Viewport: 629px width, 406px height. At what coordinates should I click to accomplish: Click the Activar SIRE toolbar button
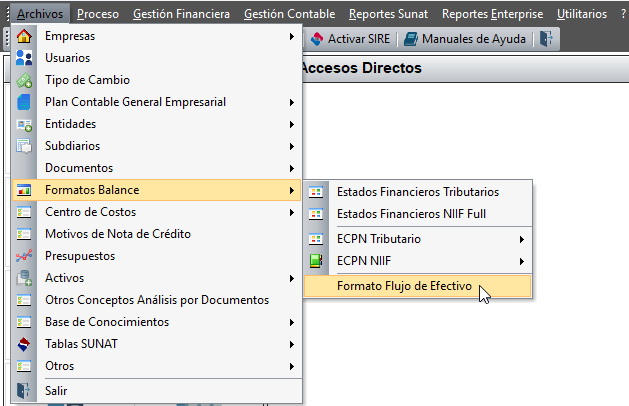click(x=351, y=39)
